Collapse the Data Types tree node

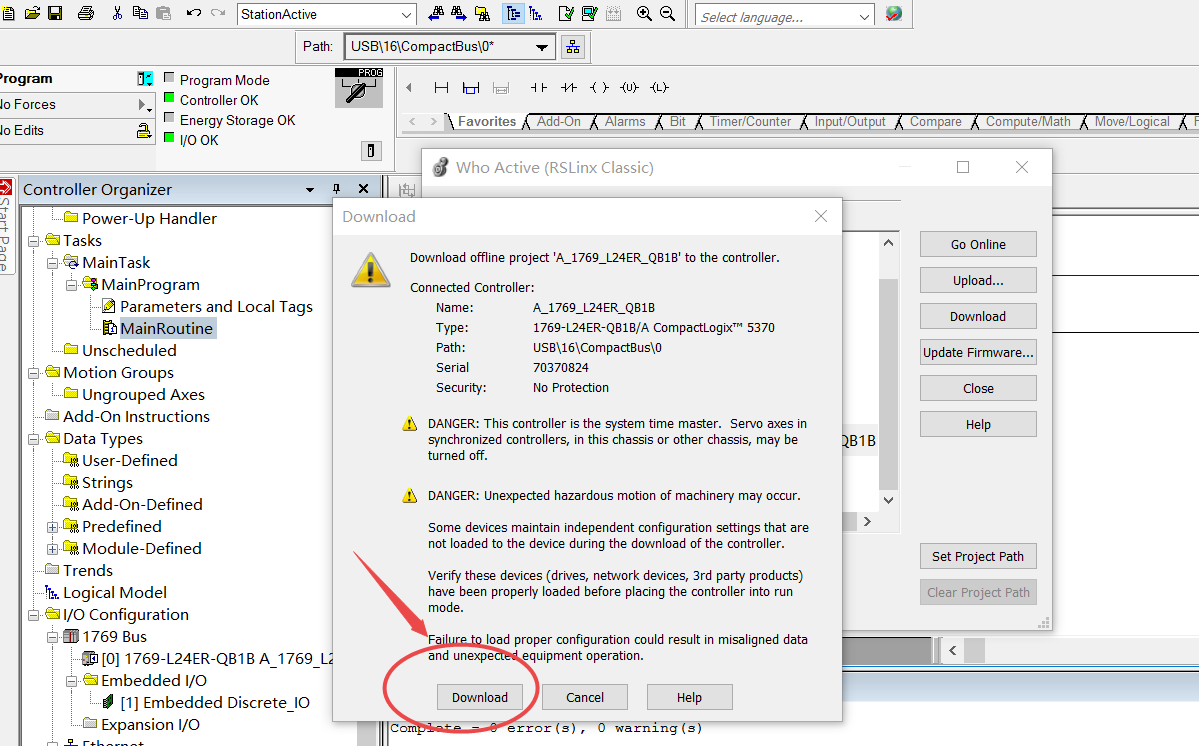[34, 439]
